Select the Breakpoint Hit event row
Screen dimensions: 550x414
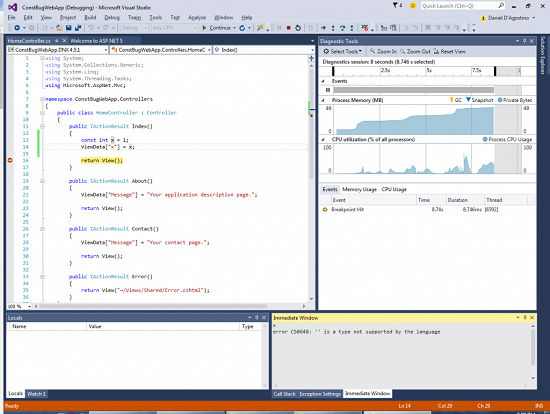pyautogui.click(x=427, y=209)
